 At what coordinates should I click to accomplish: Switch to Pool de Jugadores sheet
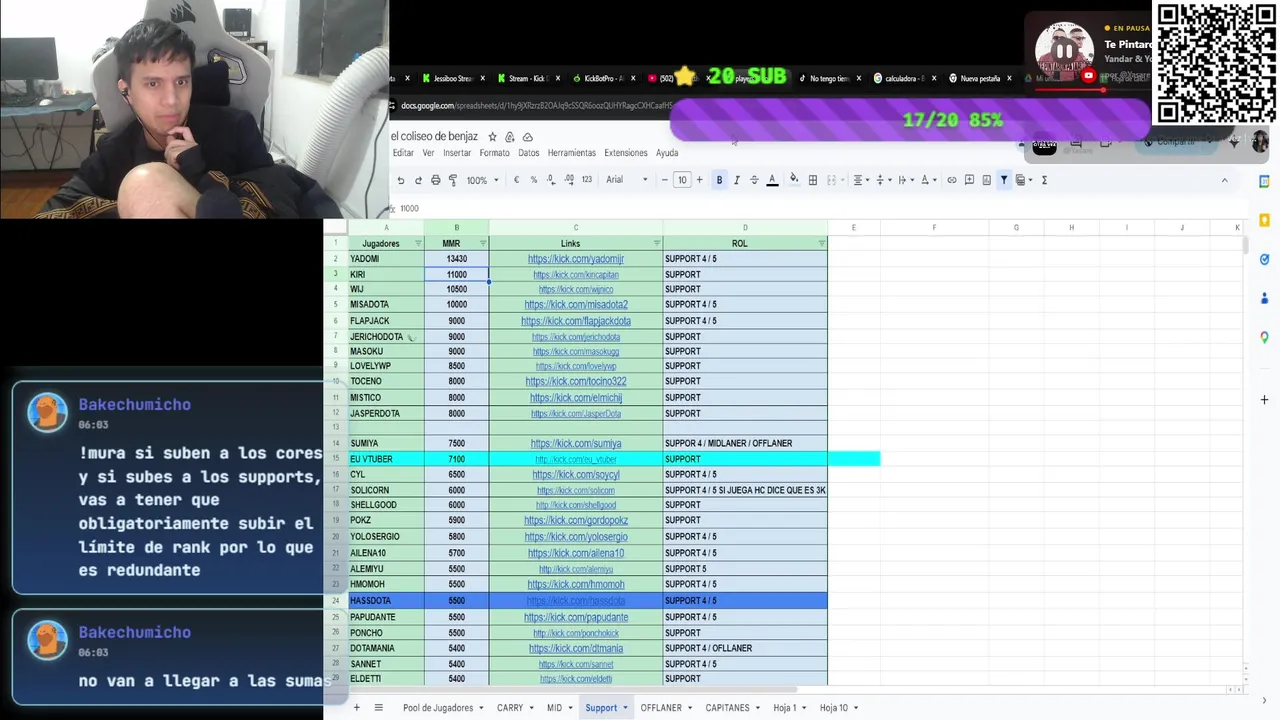pyautogui.click(x=438, y=708)
